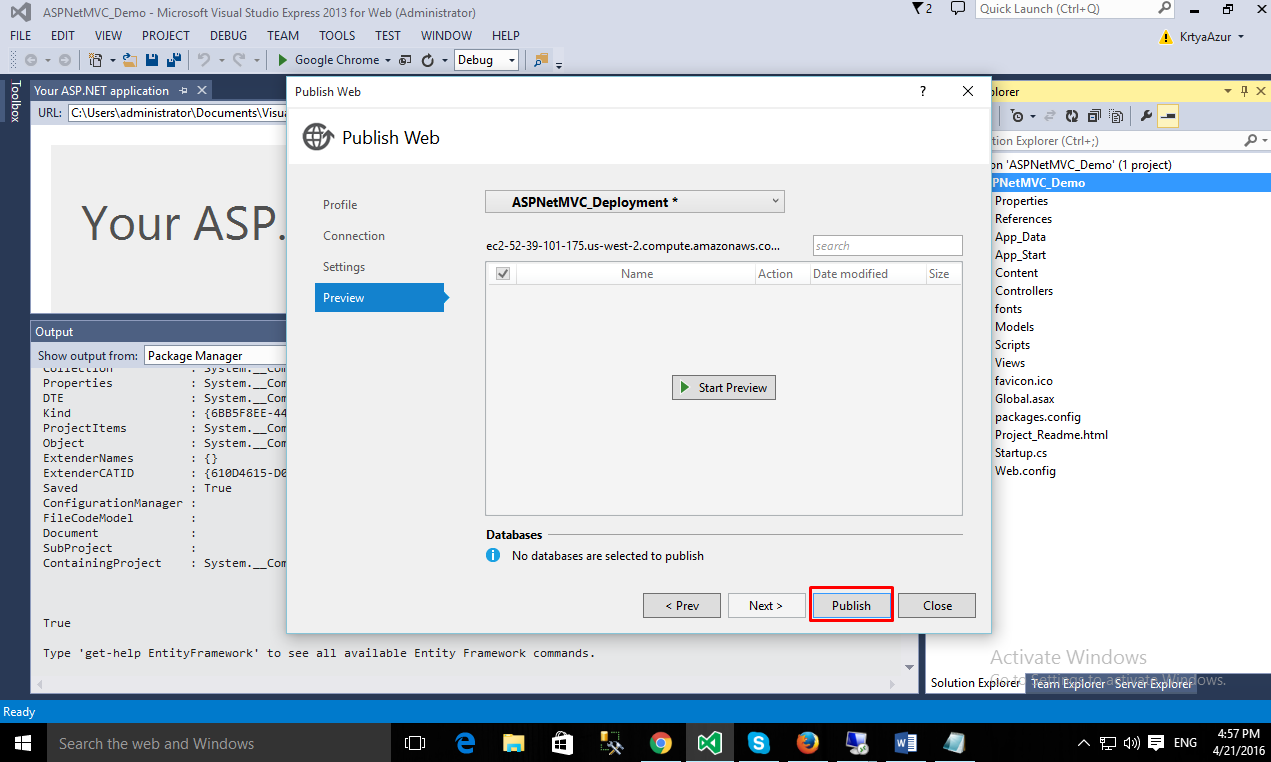Screen dimensions: 1271x762
Task: Click the Save floppy disk icon
Action: 154,60
